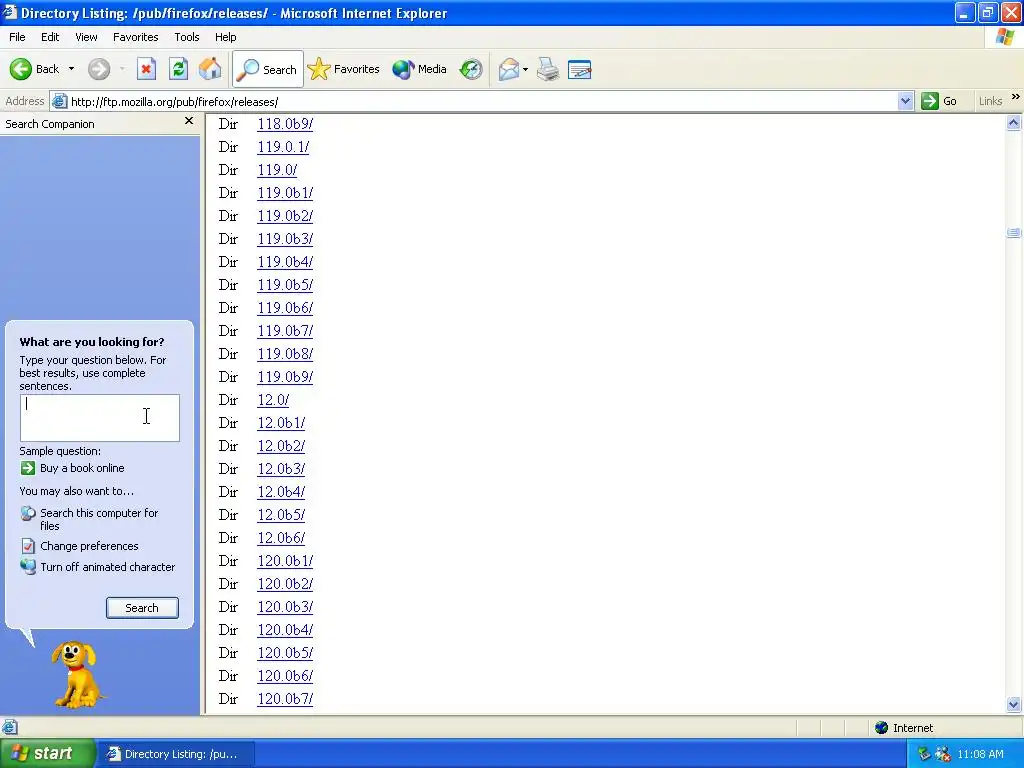Screen dimensions: 1024x768
Task: Open the 119.0b9/ directory link
Action: pos(285,377)
